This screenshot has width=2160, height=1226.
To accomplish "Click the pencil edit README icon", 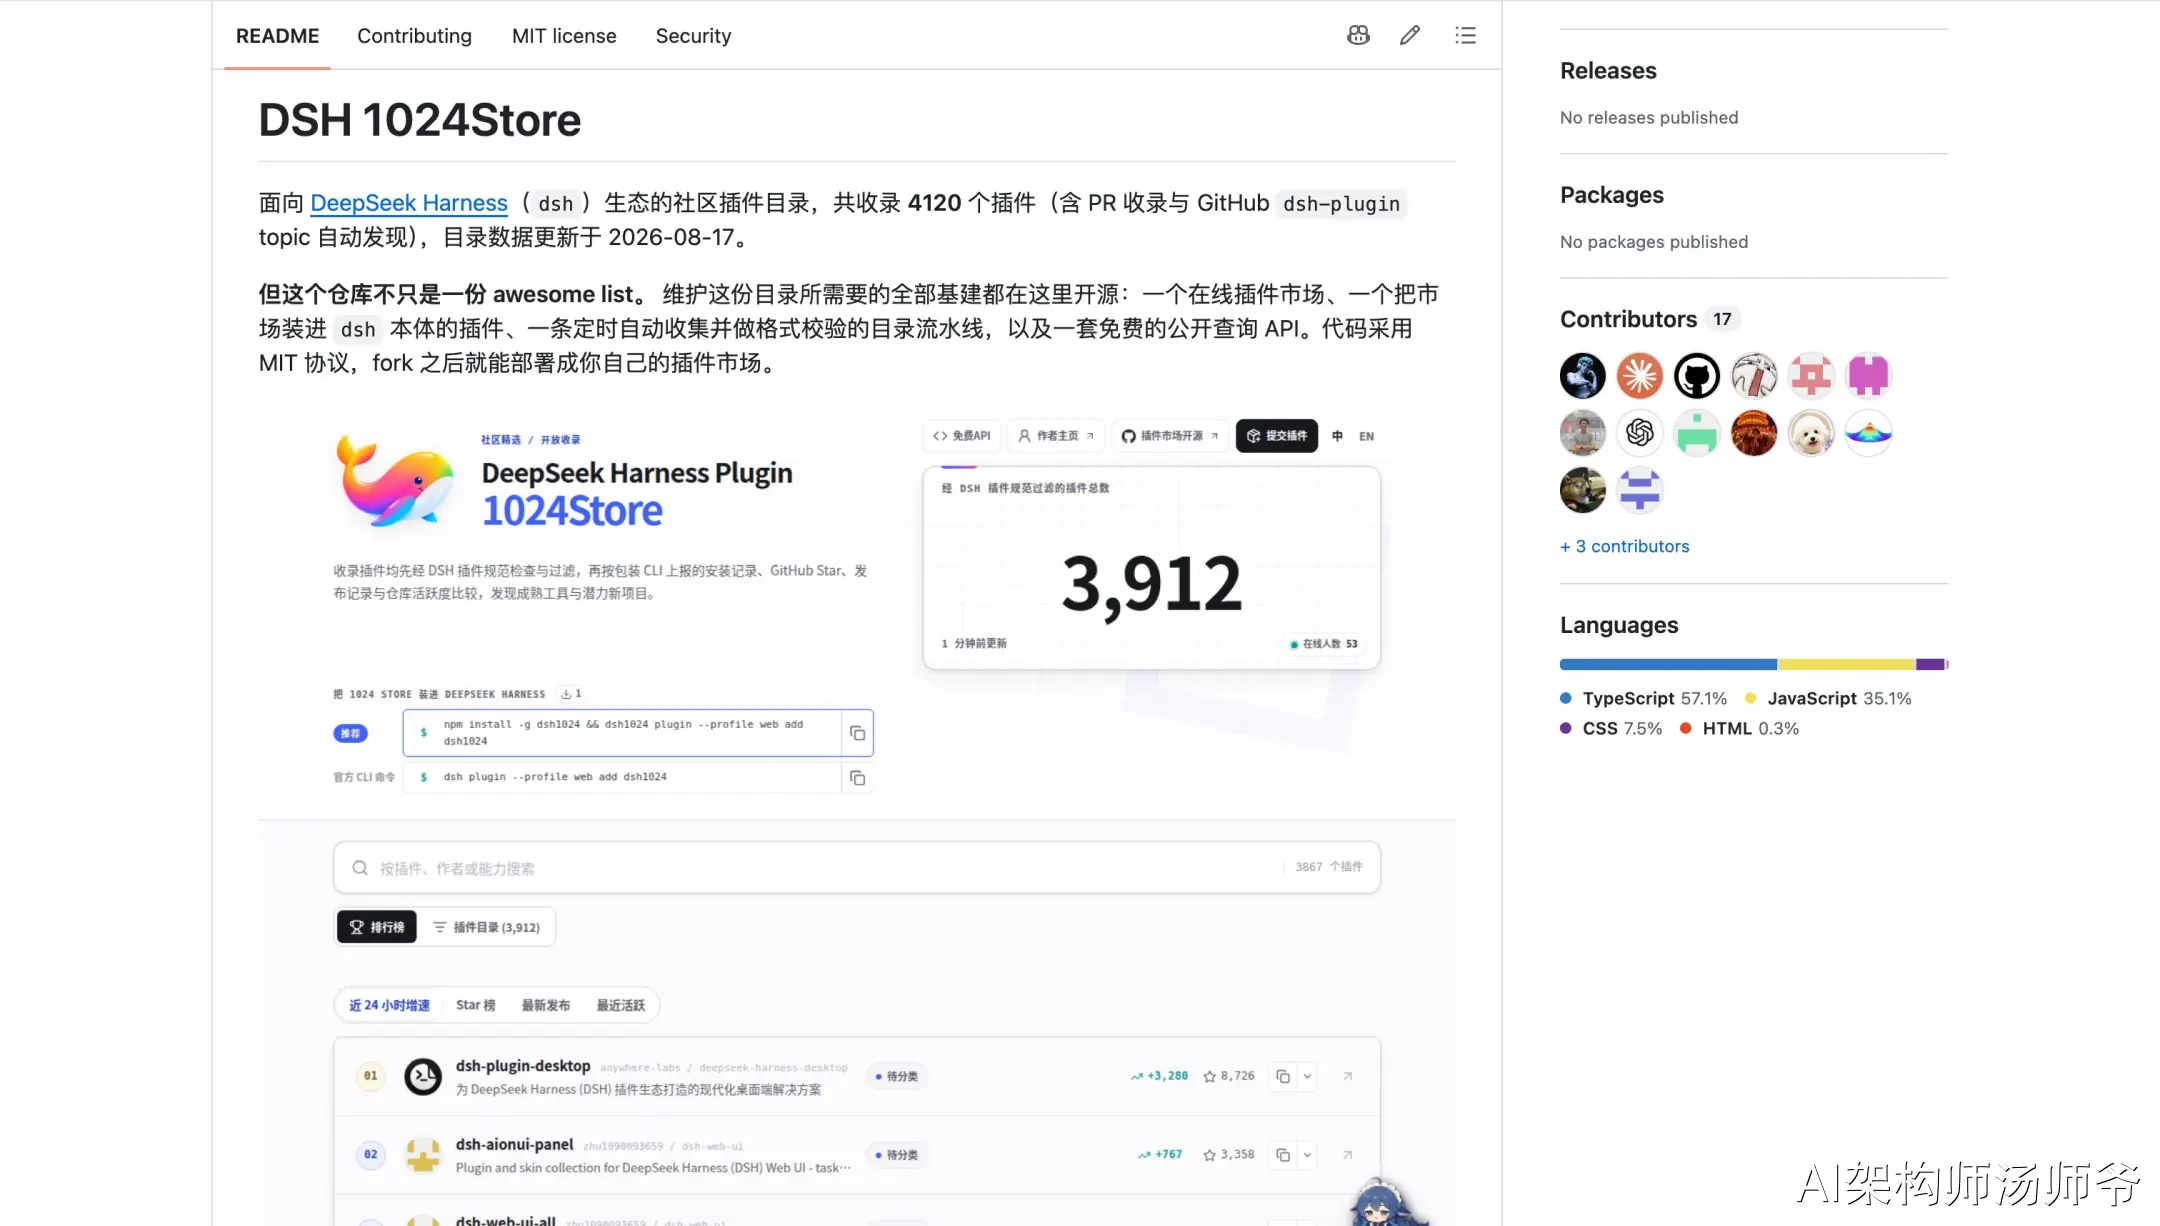I will point(1410,36).
